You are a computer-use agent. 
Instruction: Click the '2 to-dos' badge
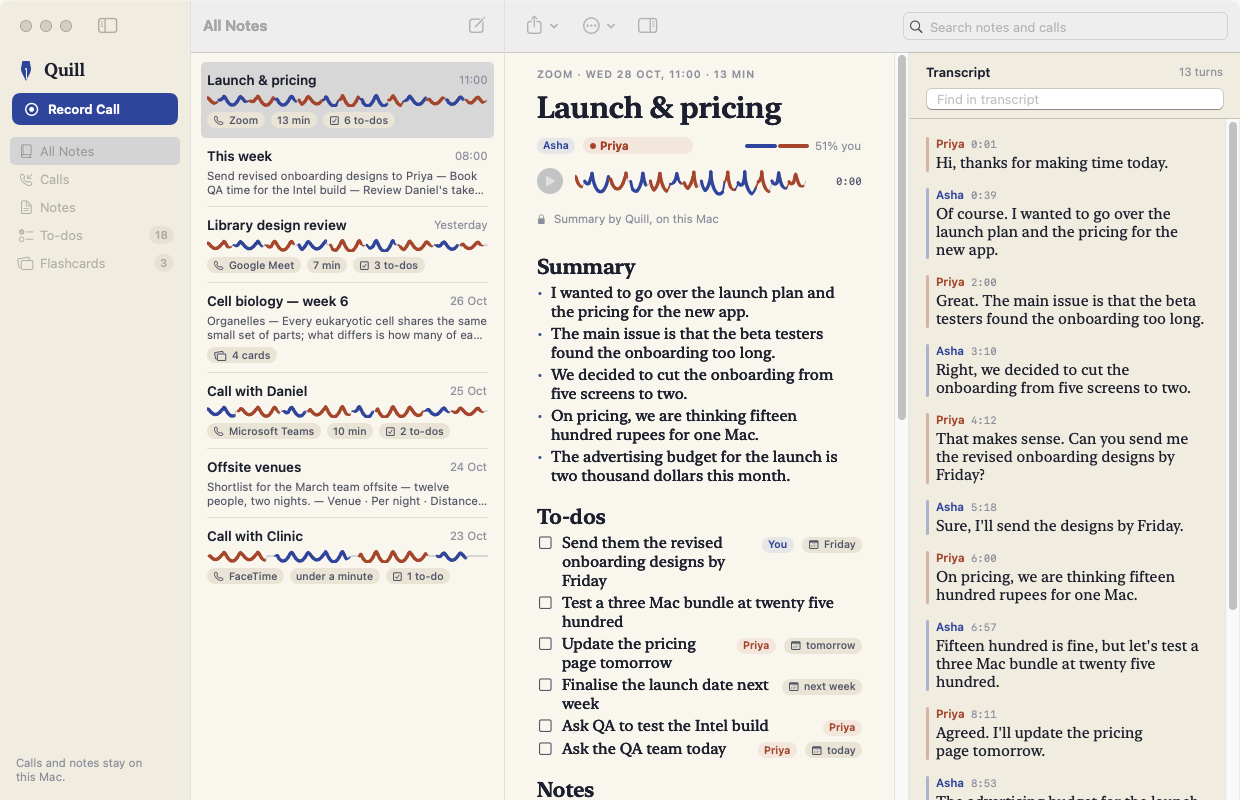pyautogui.click(x=415, y=431)
